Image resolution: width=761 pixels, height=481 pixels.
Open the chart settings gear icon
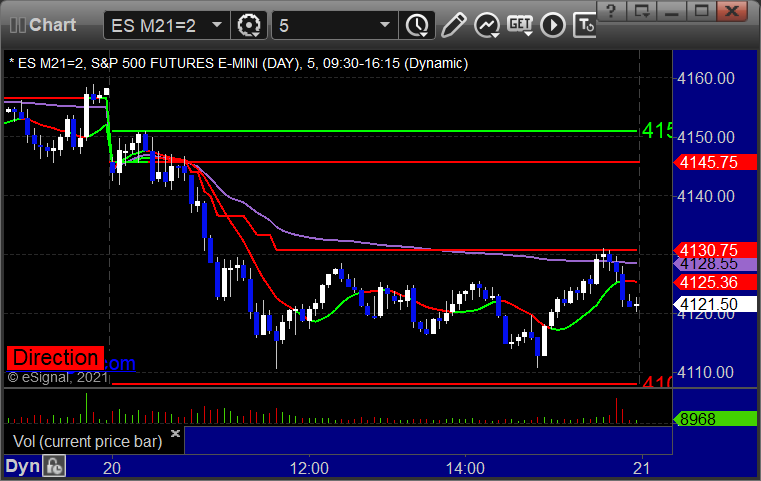click(248, 25)
